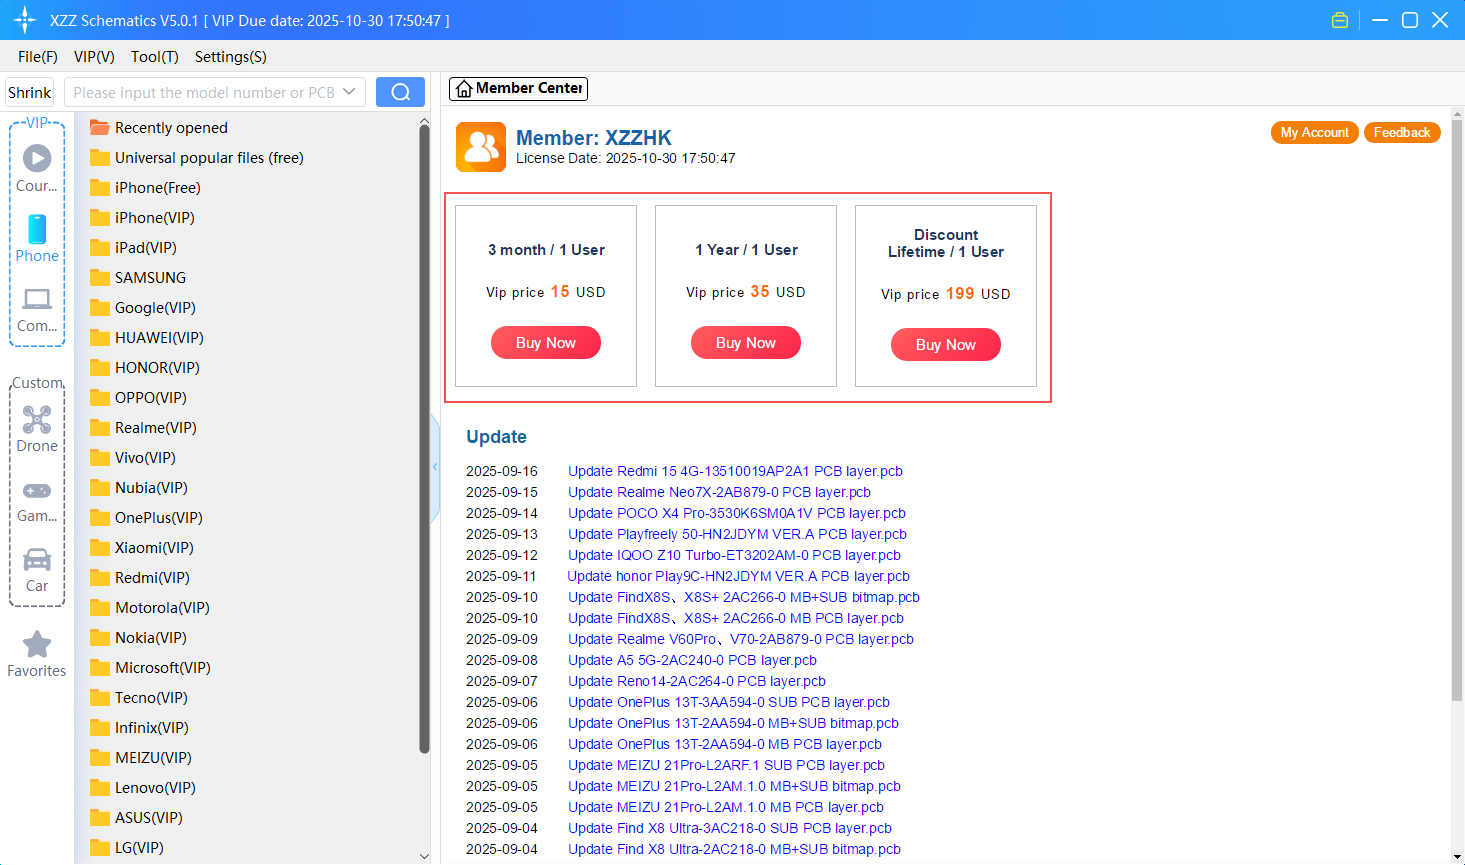The image size is (1465, 865).
Task: Open Update honor Play9C PCB link
Action: 738,576
